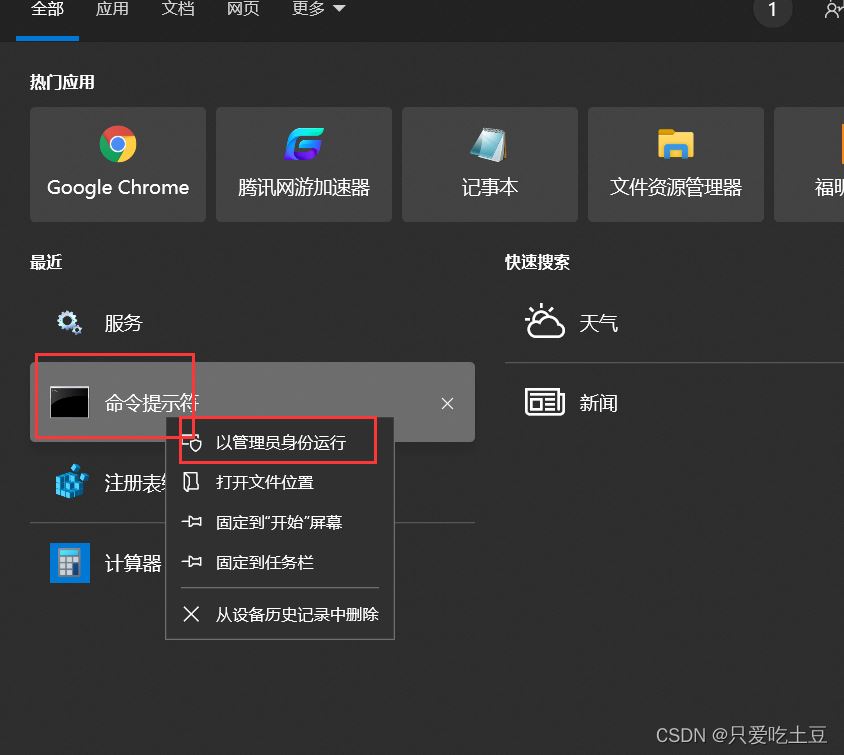The image size is (844, 755).
Task: Launch Tencent game accelerator app tile
Action: coord(304,165)
